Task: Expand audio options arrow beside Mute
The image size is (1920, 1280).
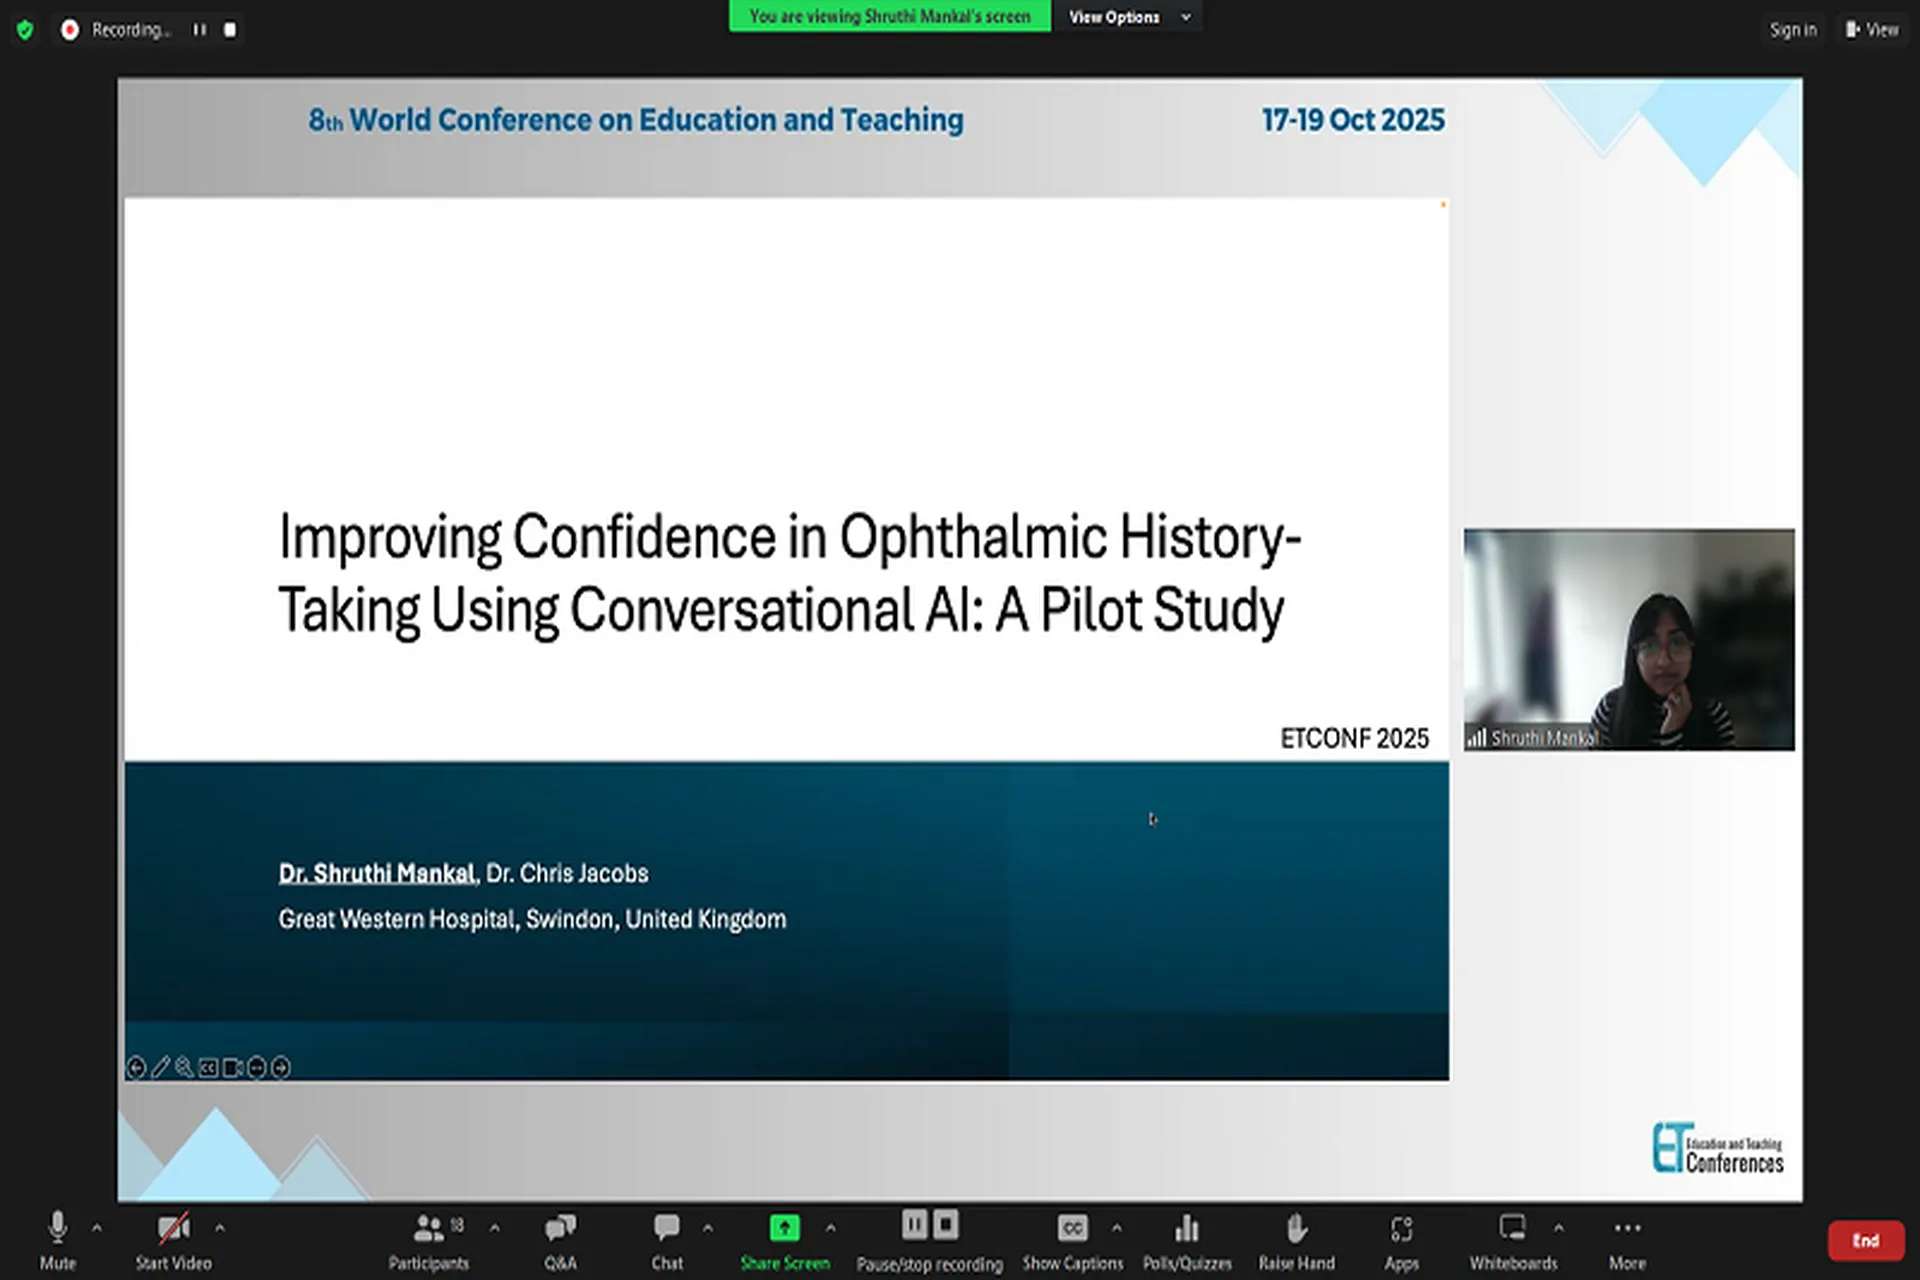Action: 97,1227
